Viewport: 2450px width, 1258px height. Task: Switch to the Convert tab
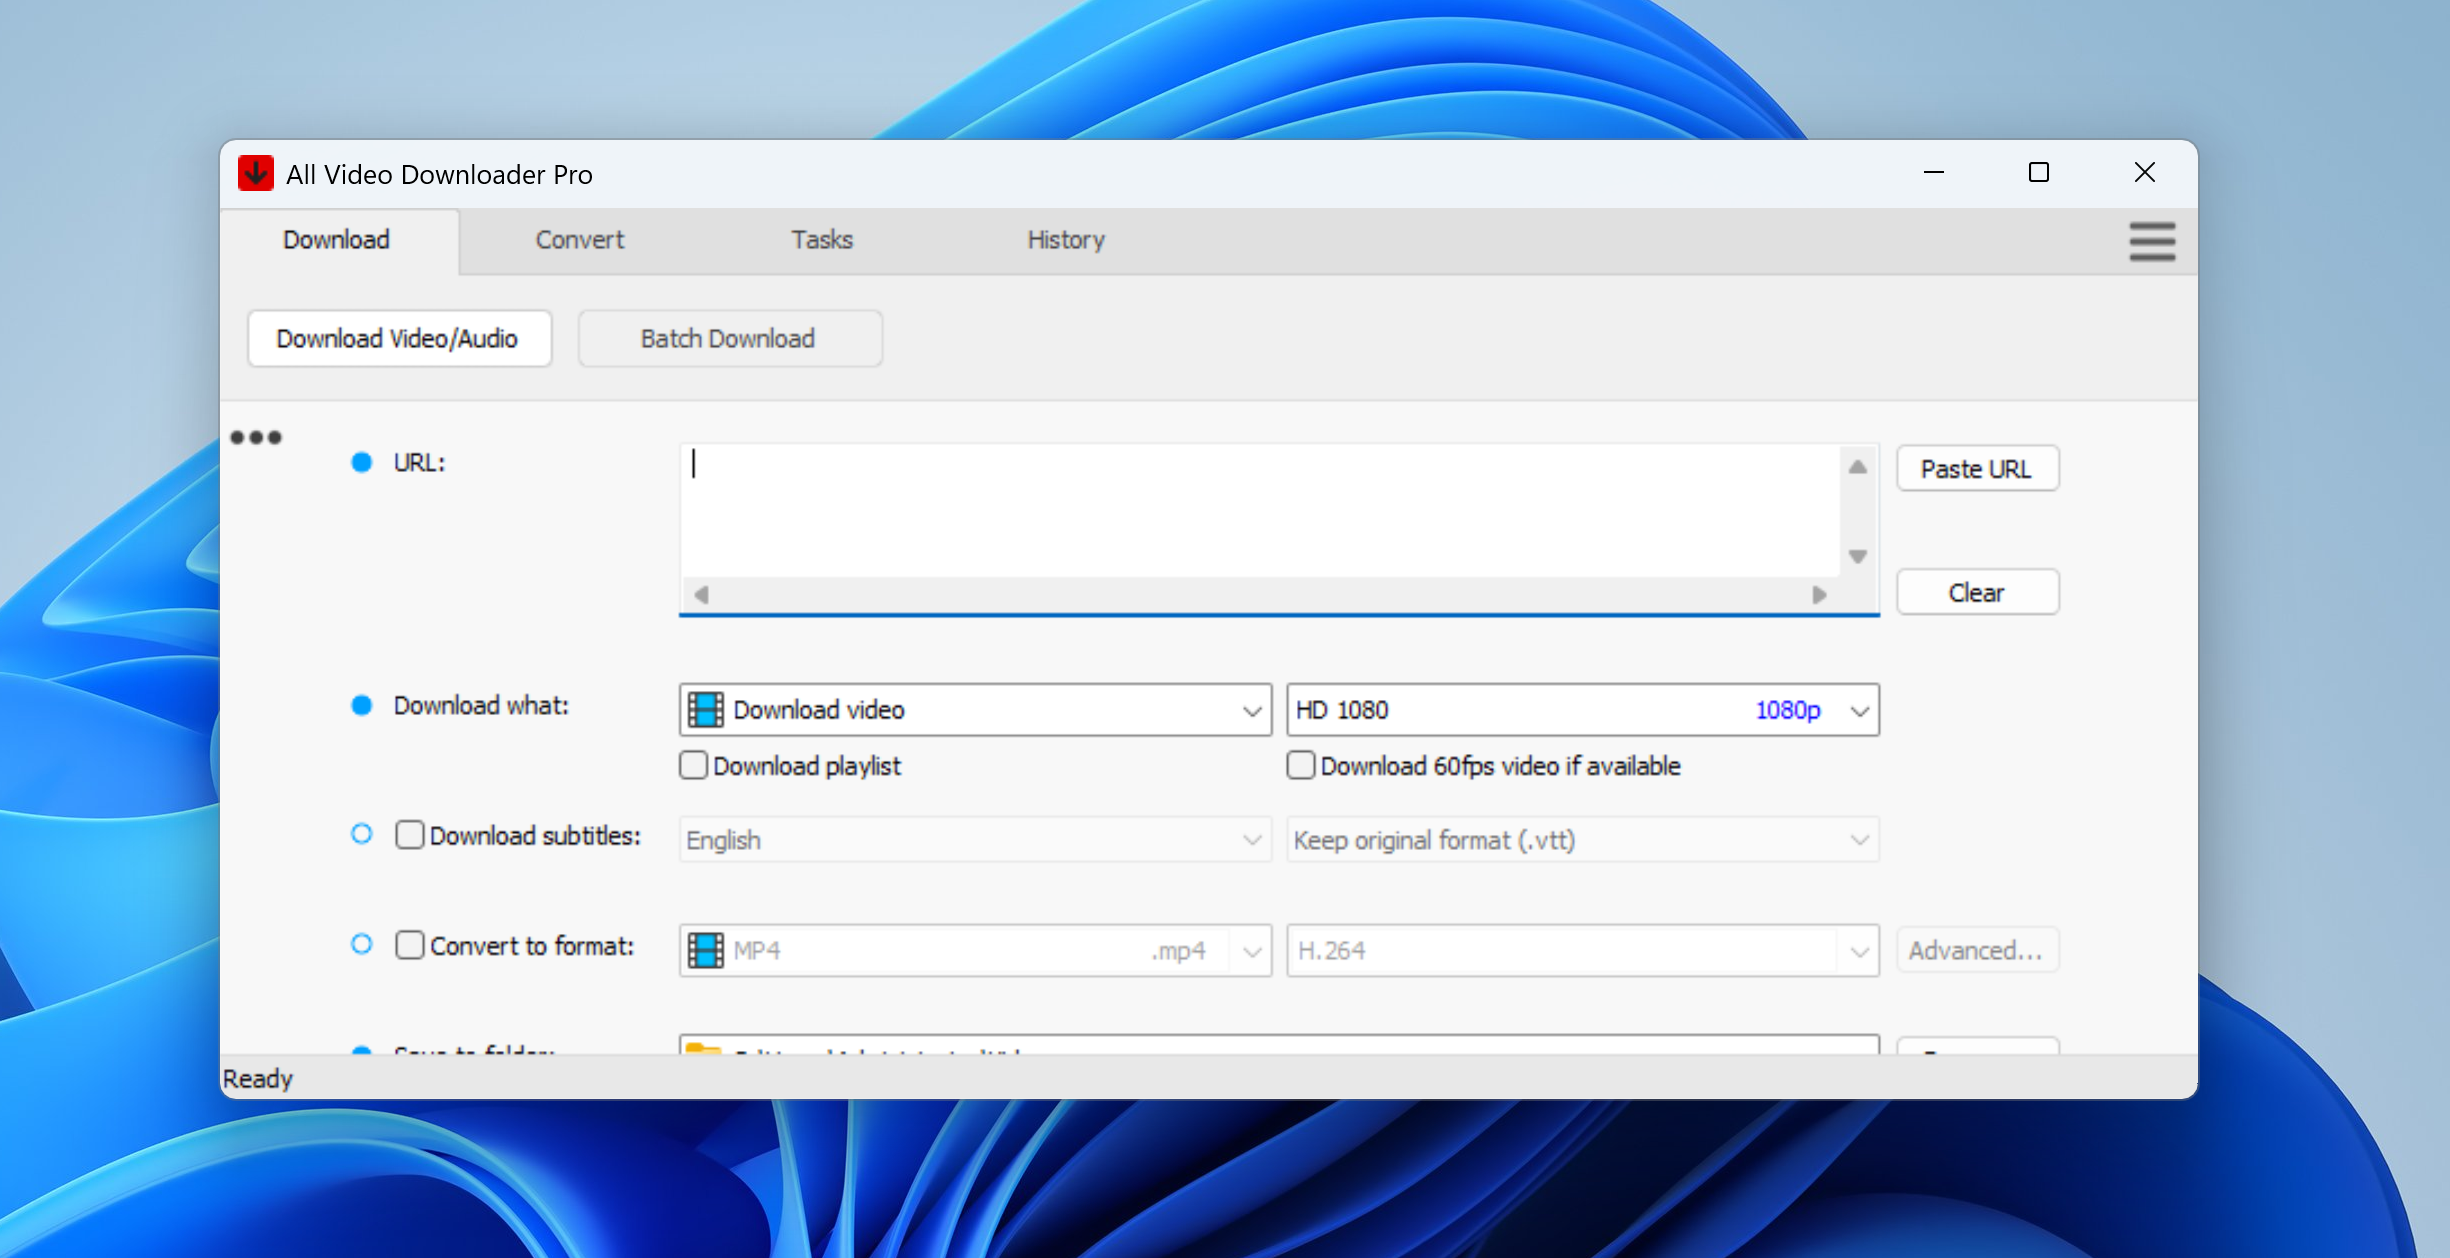point(580,240)
